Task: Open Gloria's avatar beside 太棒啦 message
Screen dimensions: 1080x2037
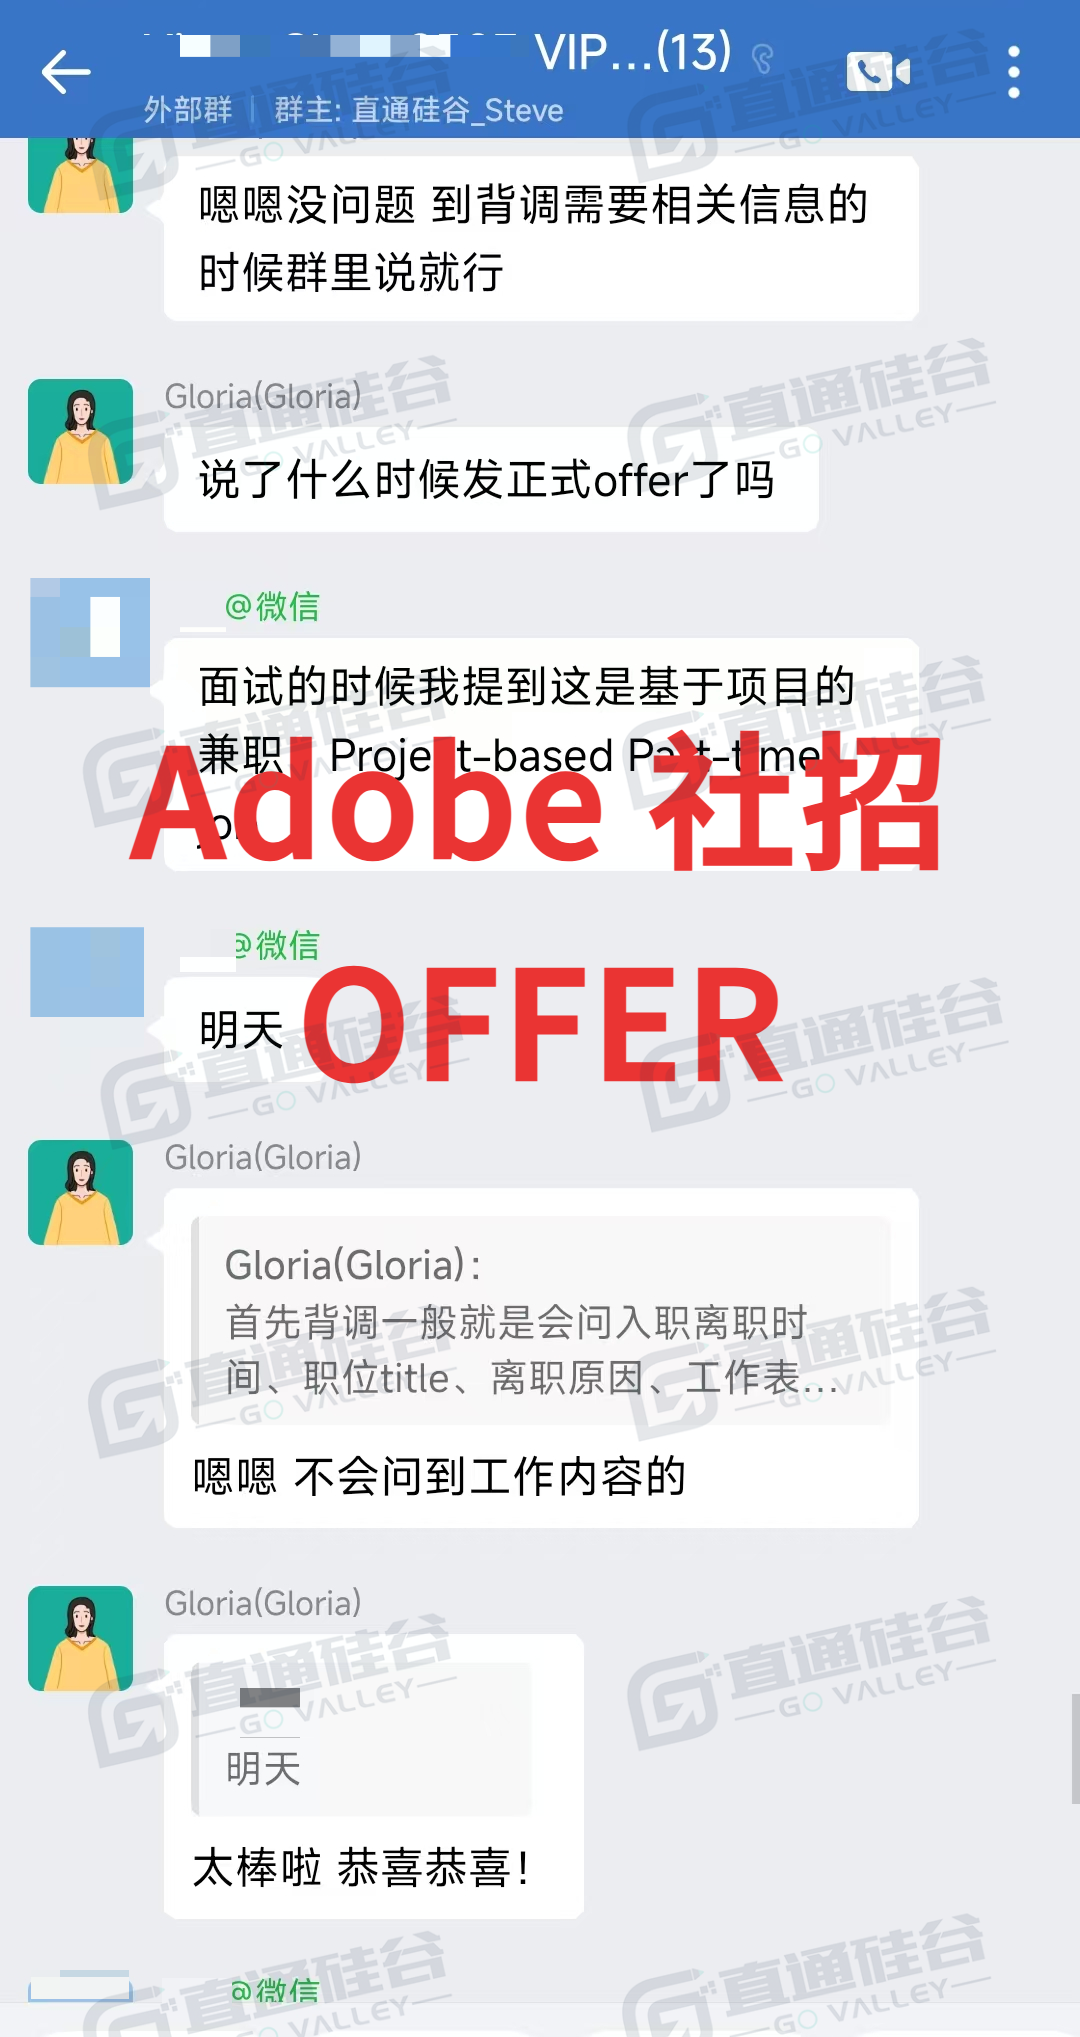Action: [80, 1638]
